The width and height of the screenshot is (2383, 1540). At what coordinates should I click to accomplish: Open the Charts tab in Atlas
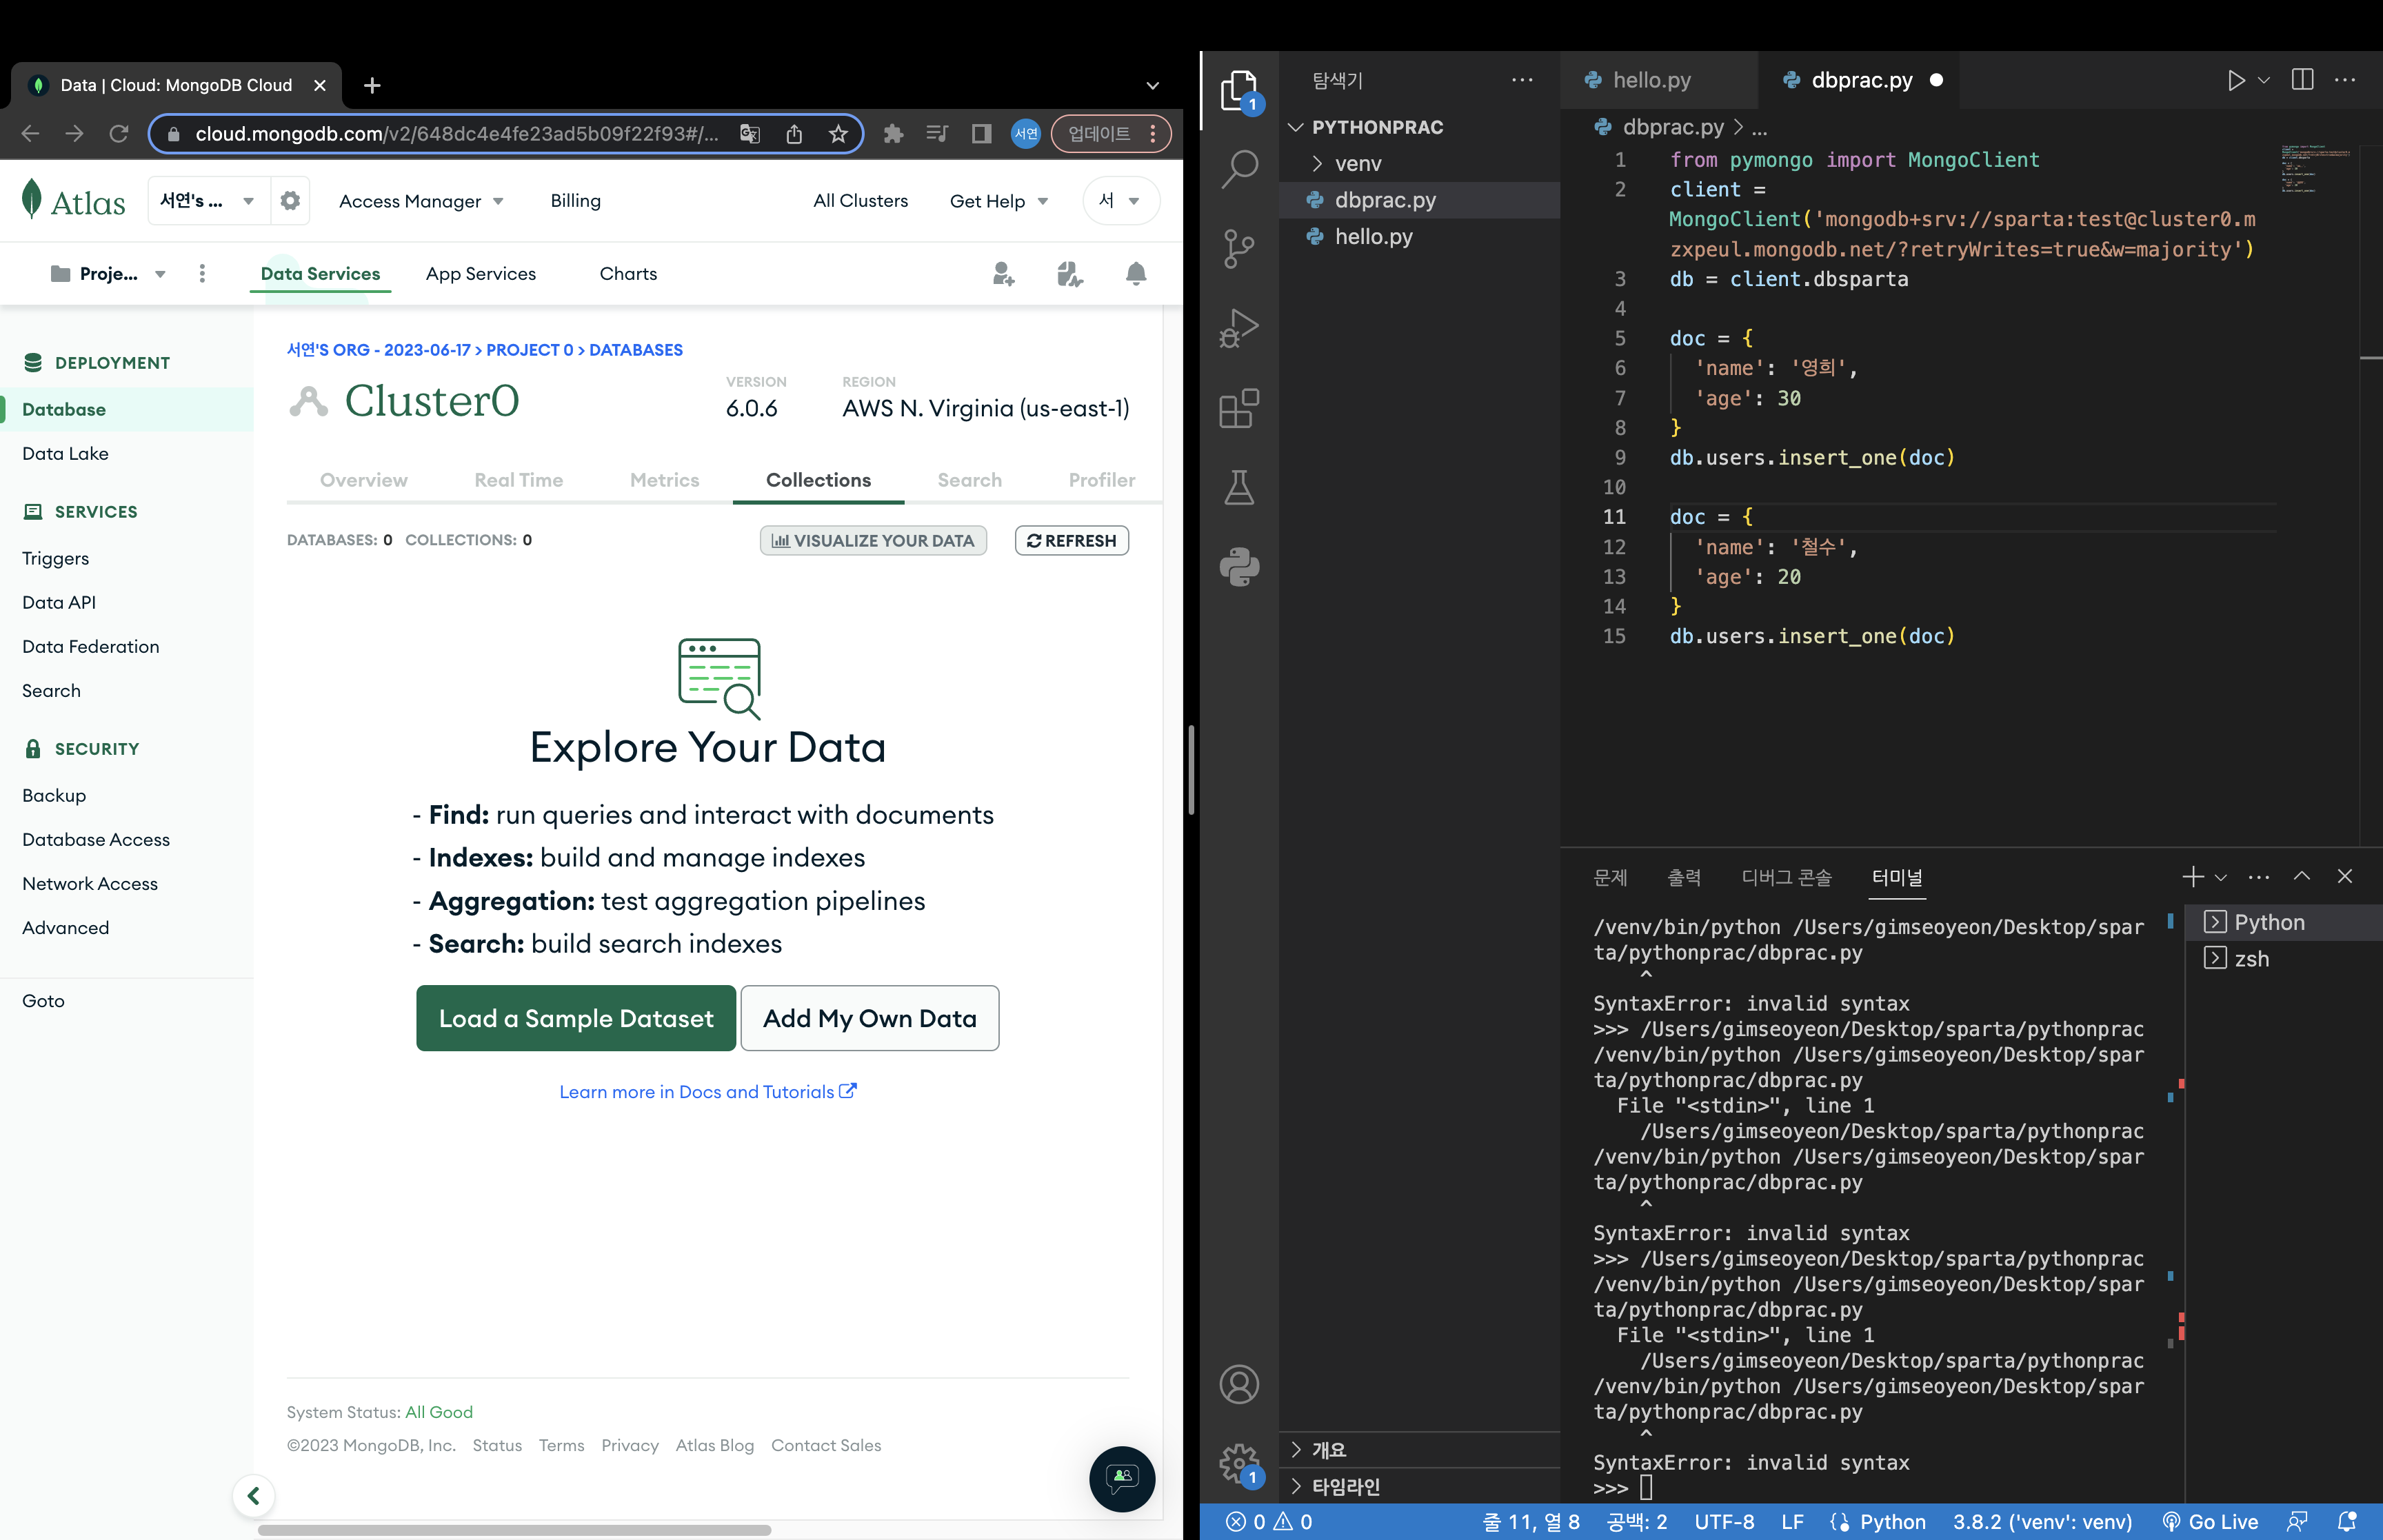(x=628, y=274)
